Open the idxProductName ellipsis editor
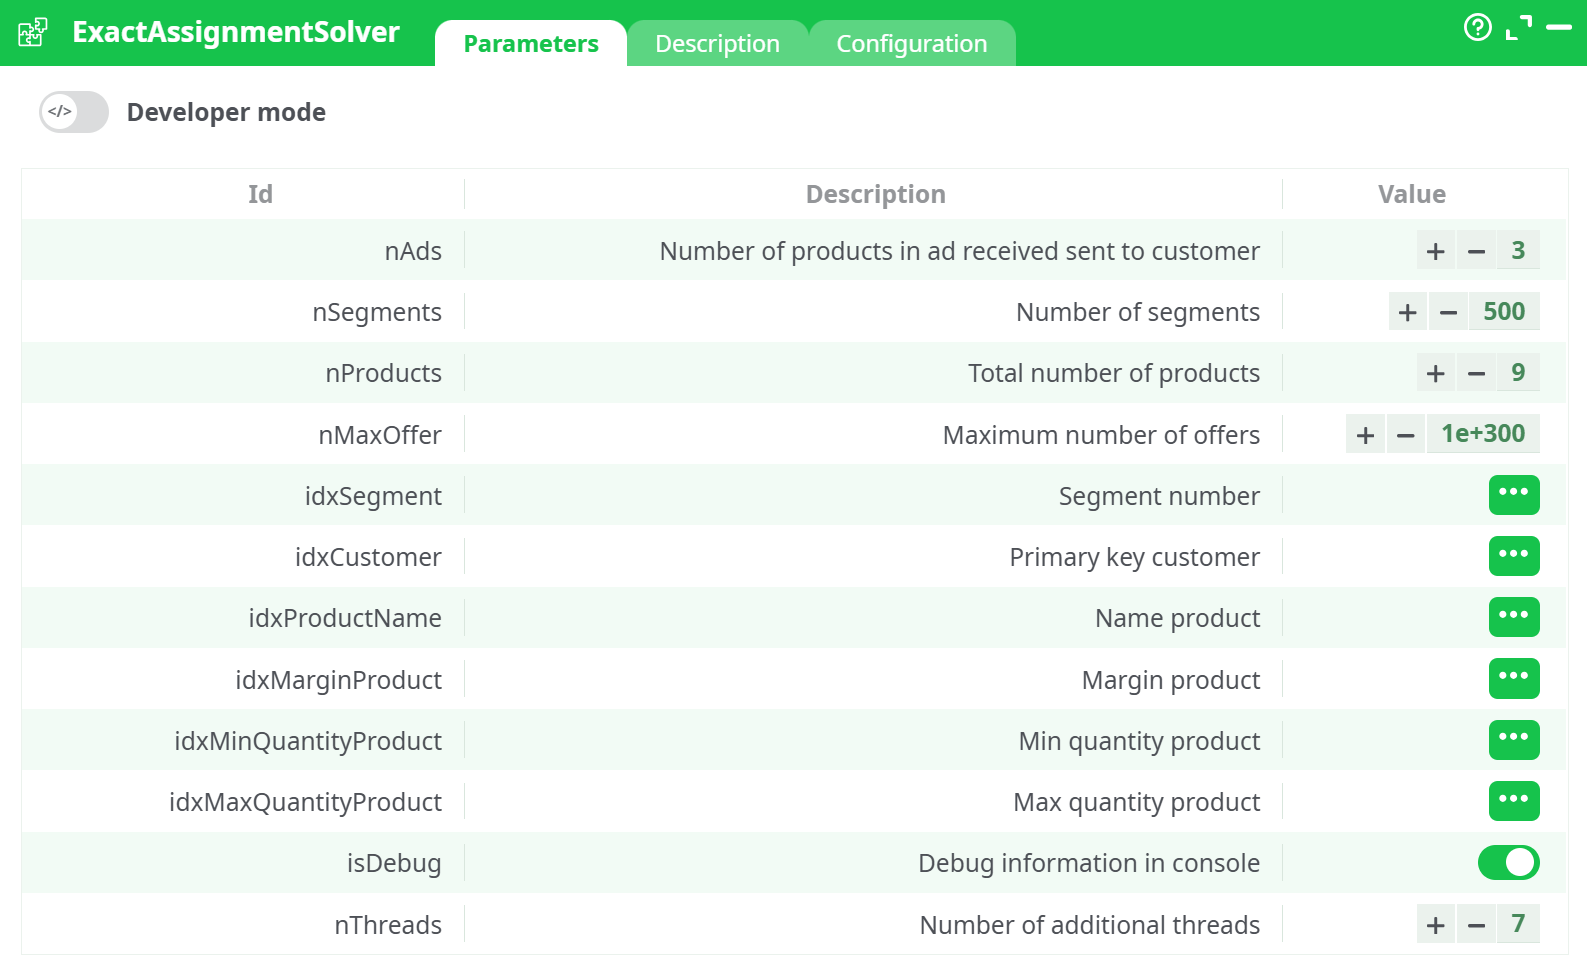 pos(1514,617)
